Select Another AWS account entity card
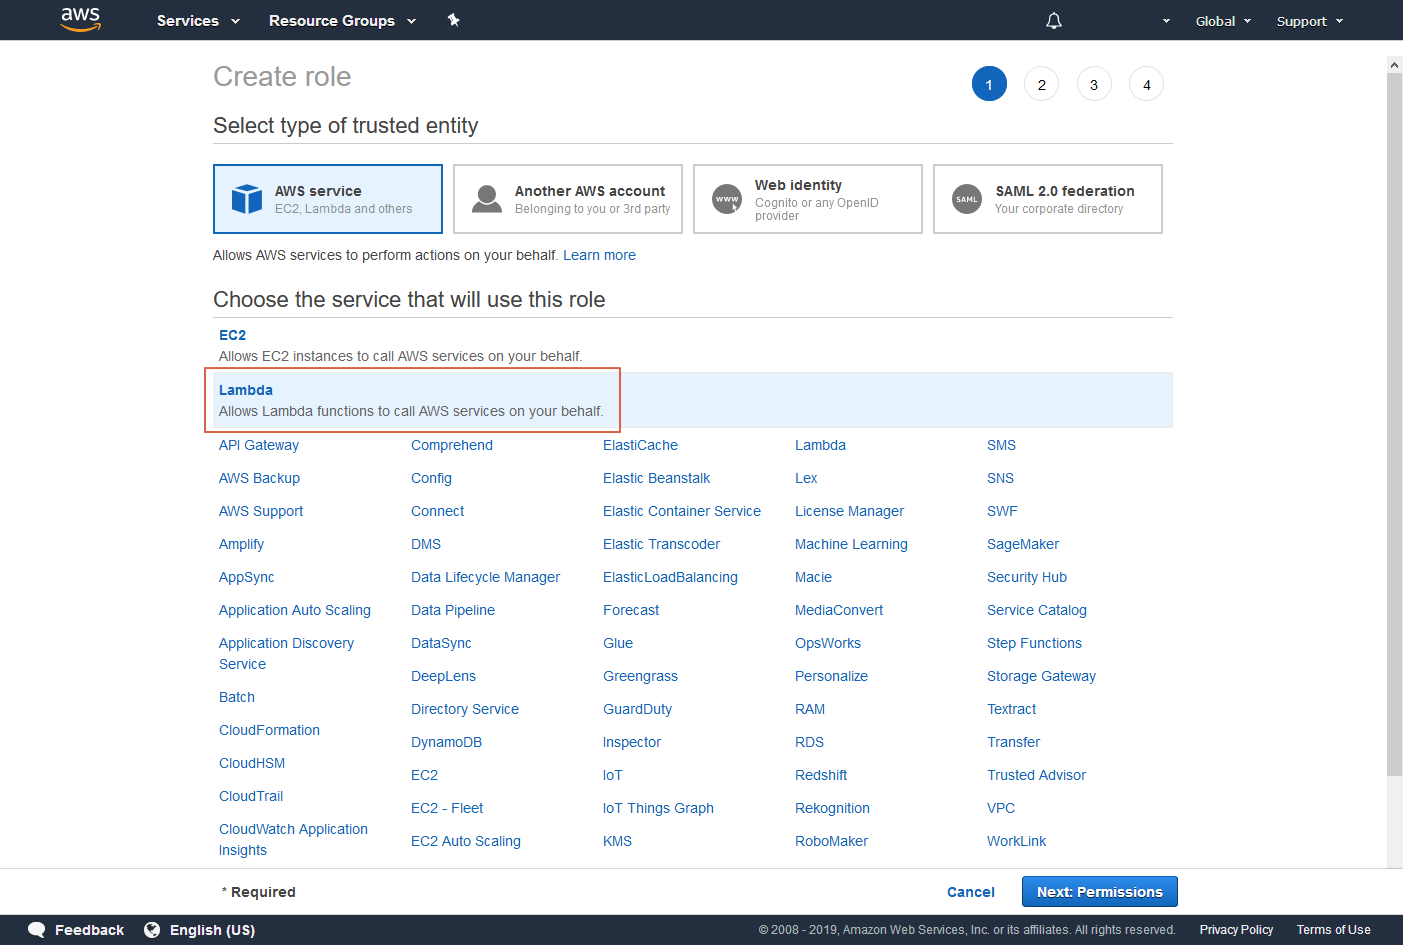The width and height of the screenshot is (1403, 945). [568, 199]
